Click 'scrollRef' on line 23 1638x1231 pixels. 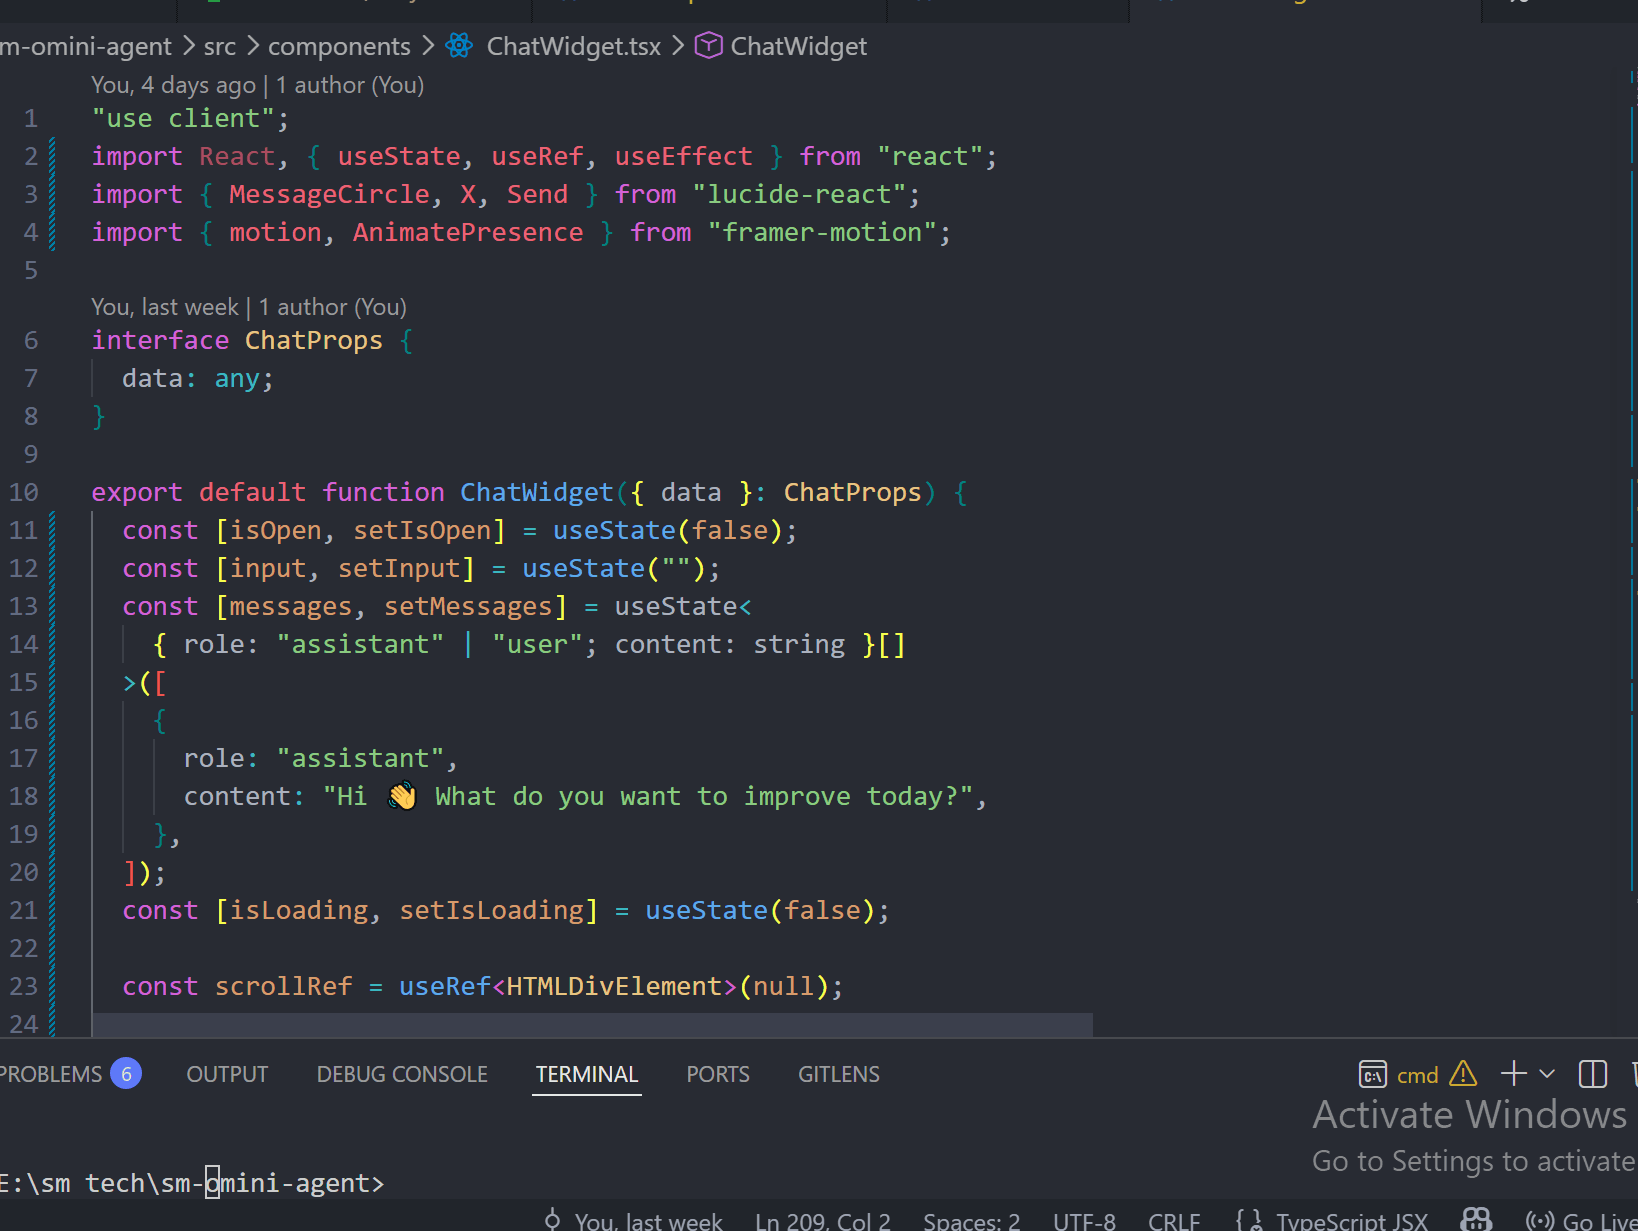[x=284, y=986]
